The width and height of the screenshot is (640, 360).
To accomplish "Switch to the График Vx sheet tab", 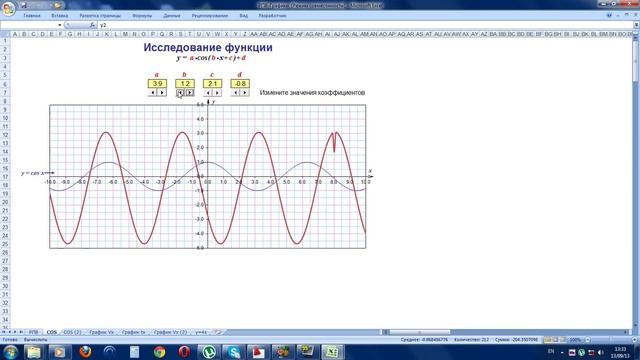I will click(102, 332).
